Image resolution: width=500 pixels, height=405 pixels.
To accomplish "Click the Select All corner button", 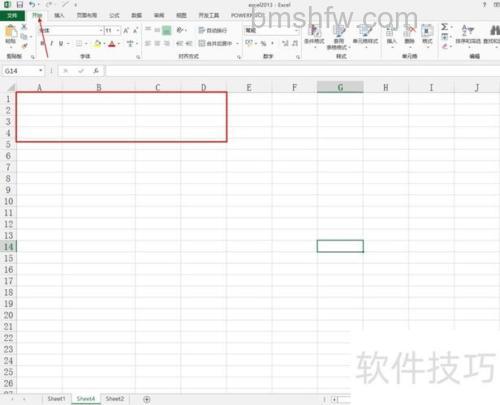I will [10, 88].
